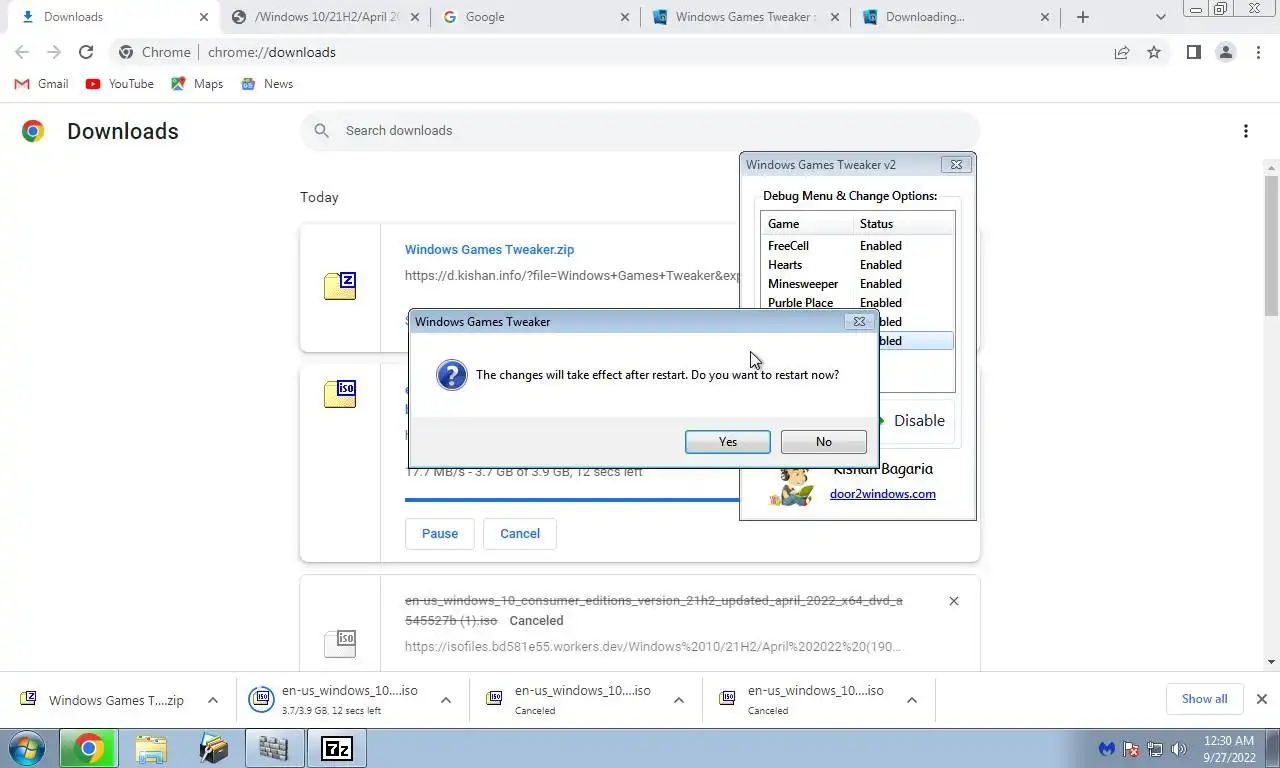
Task: Click the Kishan Bagaria cartoon avatar
Action: 792,486
